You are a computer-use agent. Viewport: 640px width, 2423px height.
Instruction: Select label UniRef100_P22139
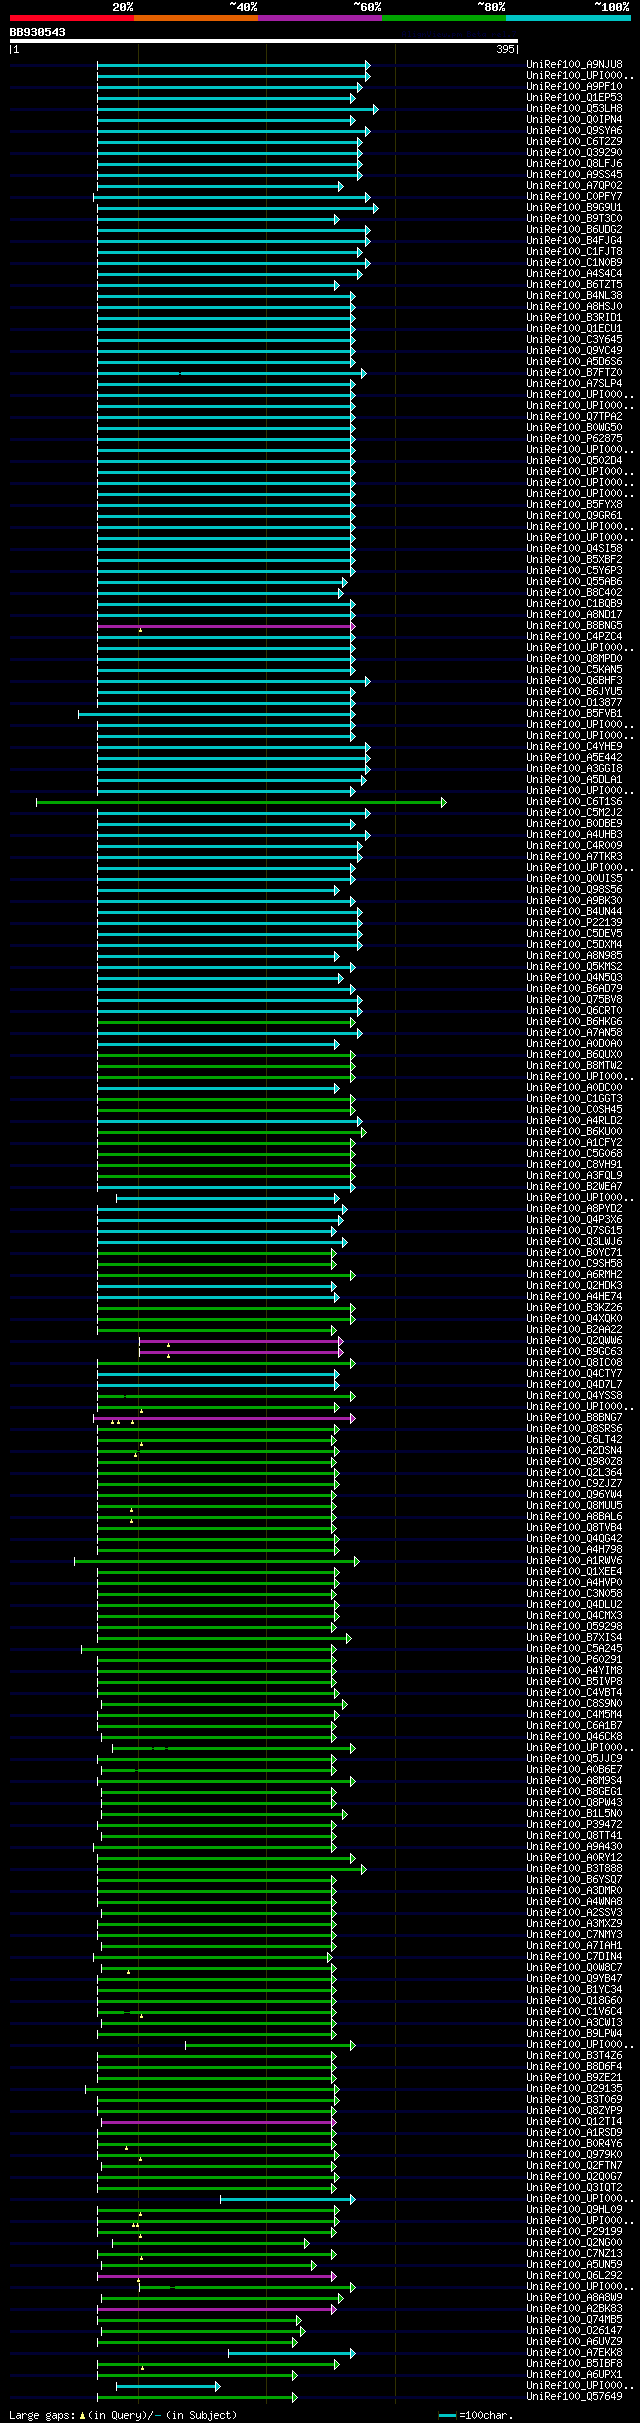point(574,923)
